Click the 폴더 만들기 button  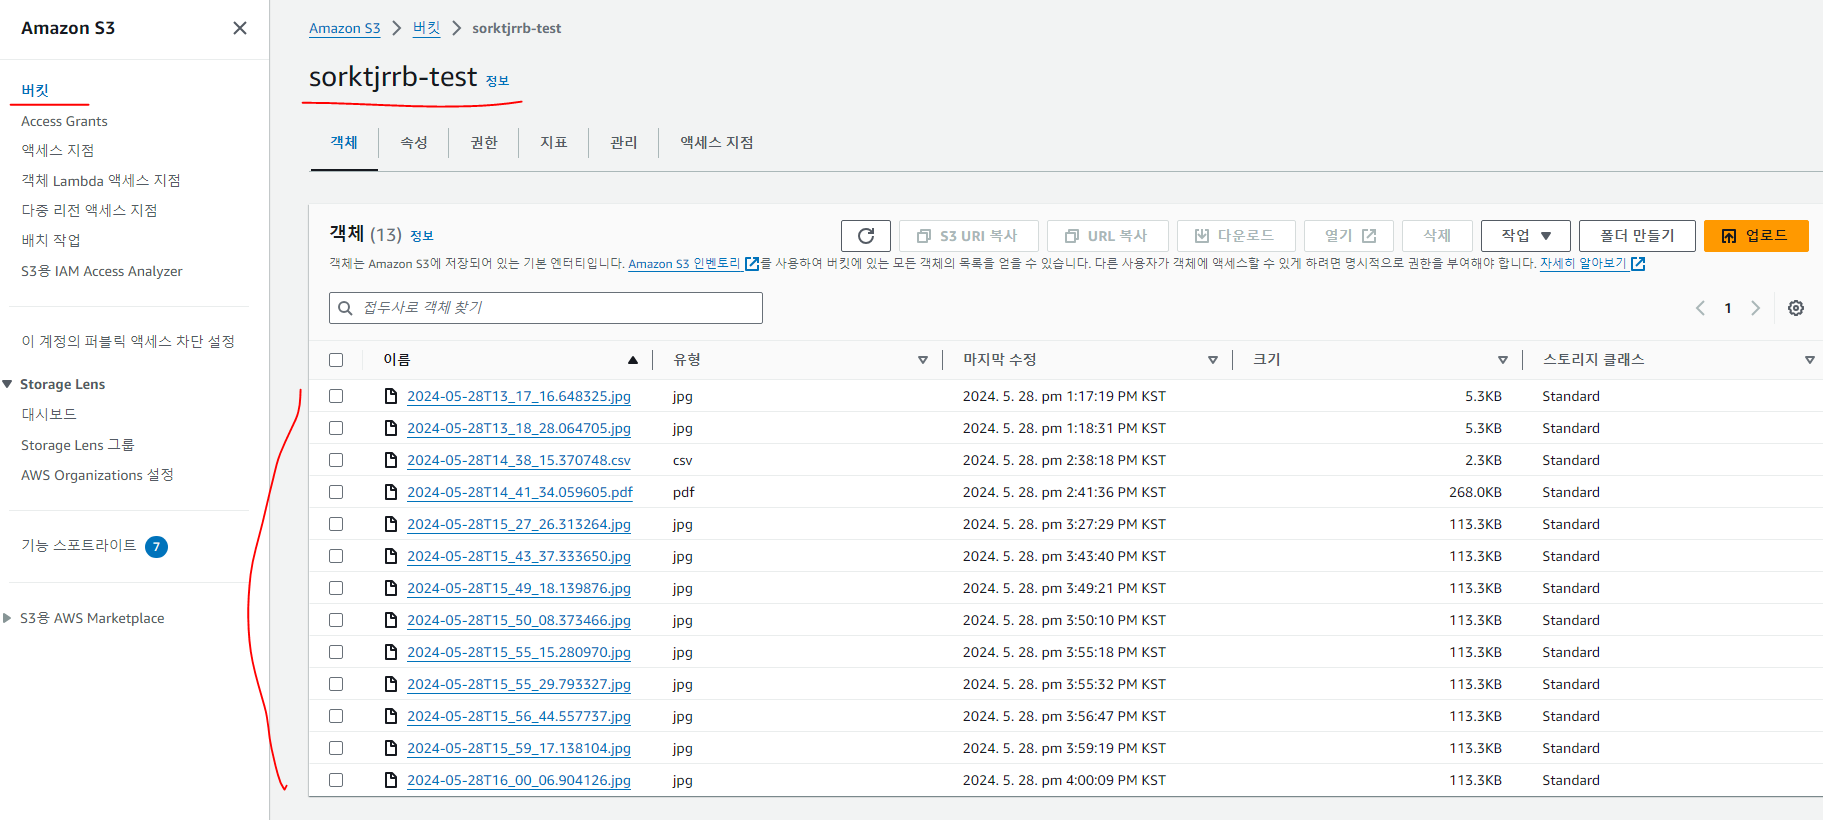tap(1637, 236)
